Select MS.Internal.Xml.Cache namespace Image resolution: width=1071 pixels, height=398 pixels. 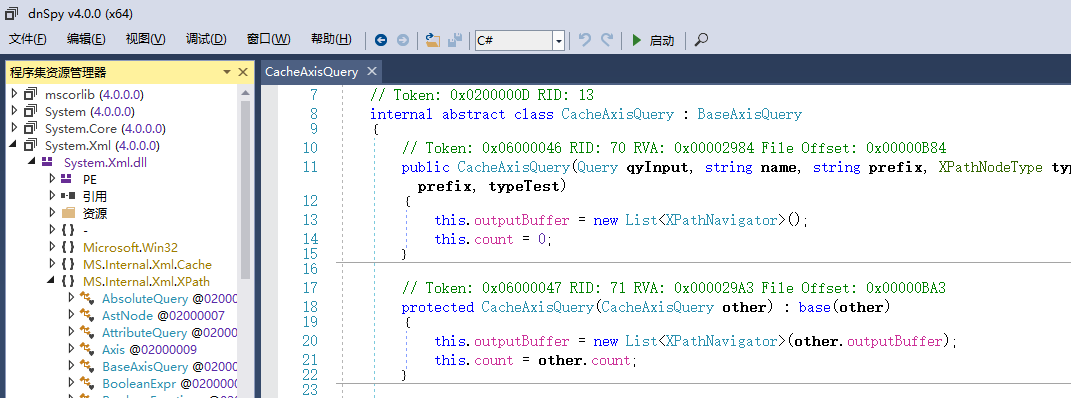click(147, 265)
